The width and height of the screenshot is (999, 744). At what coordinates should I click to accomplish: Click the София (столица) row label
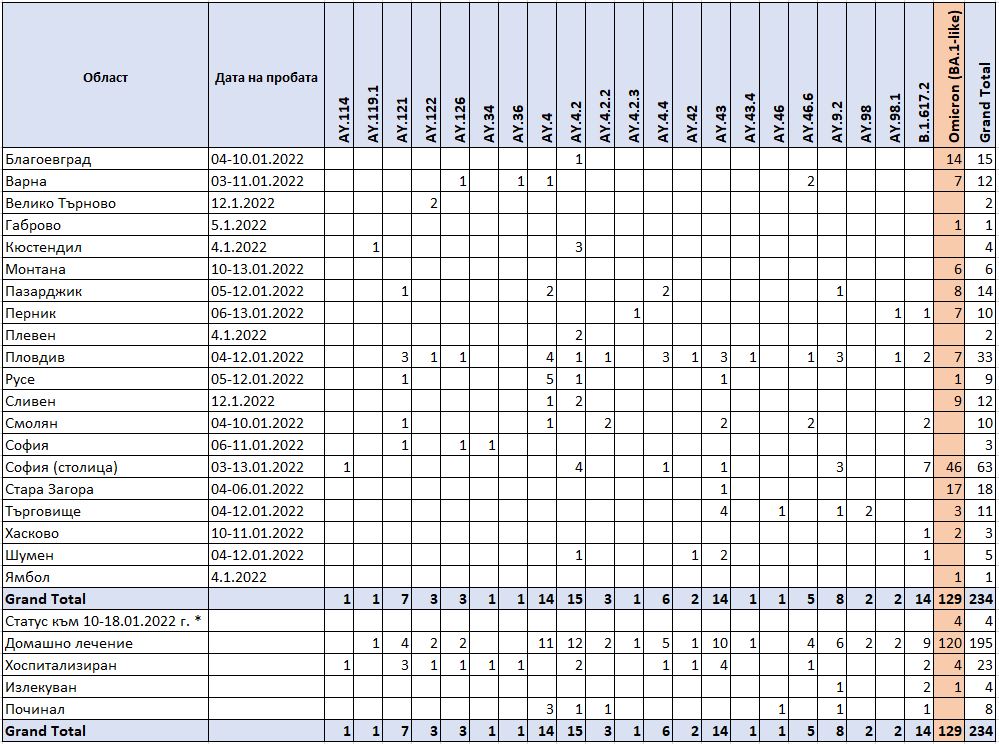click(61, 467)
